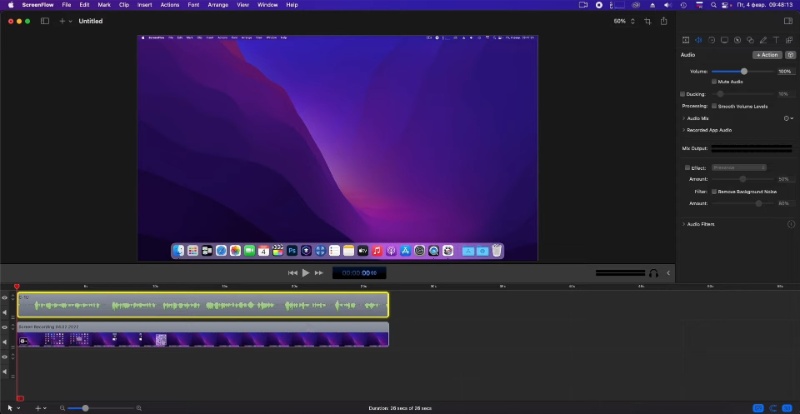
Task: Open the Audio Mix options dropdown
Action: 788,118
